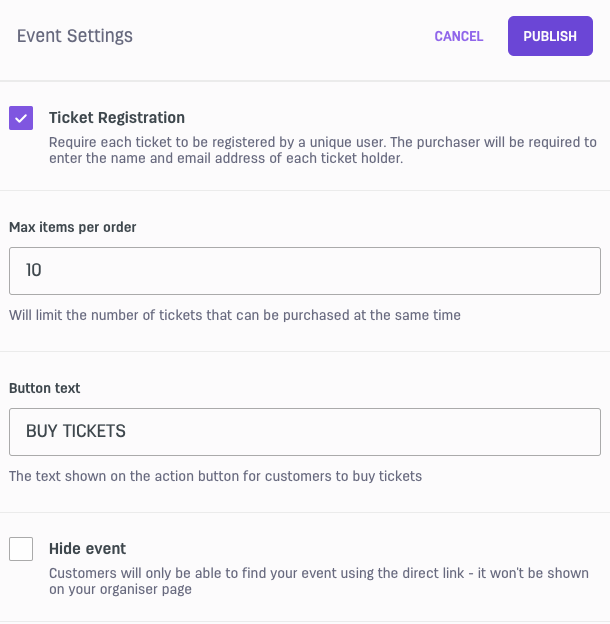
Task: Click the Hide event label
Action: tap(88, 549)
